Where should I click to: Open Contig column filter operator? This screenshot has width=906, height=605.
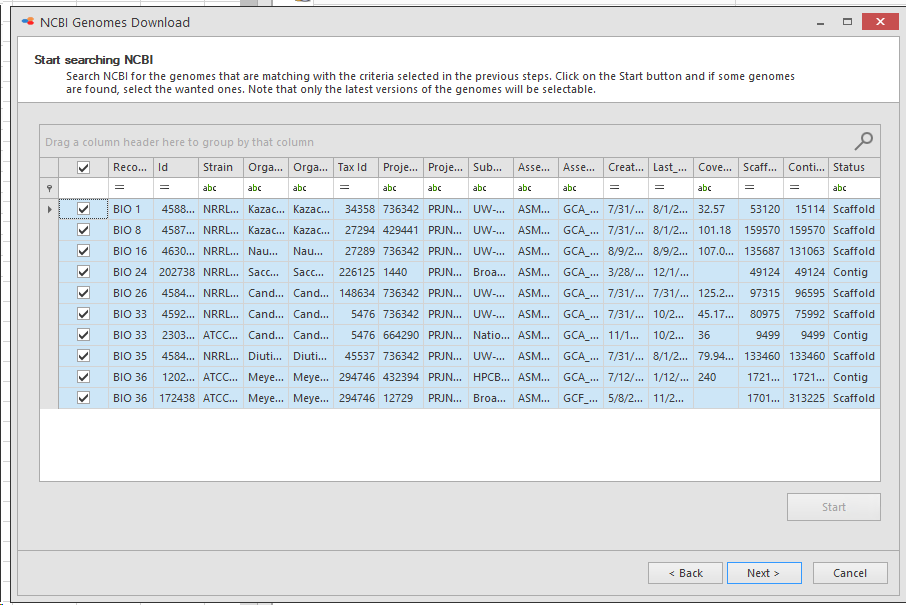coord(794,188)
